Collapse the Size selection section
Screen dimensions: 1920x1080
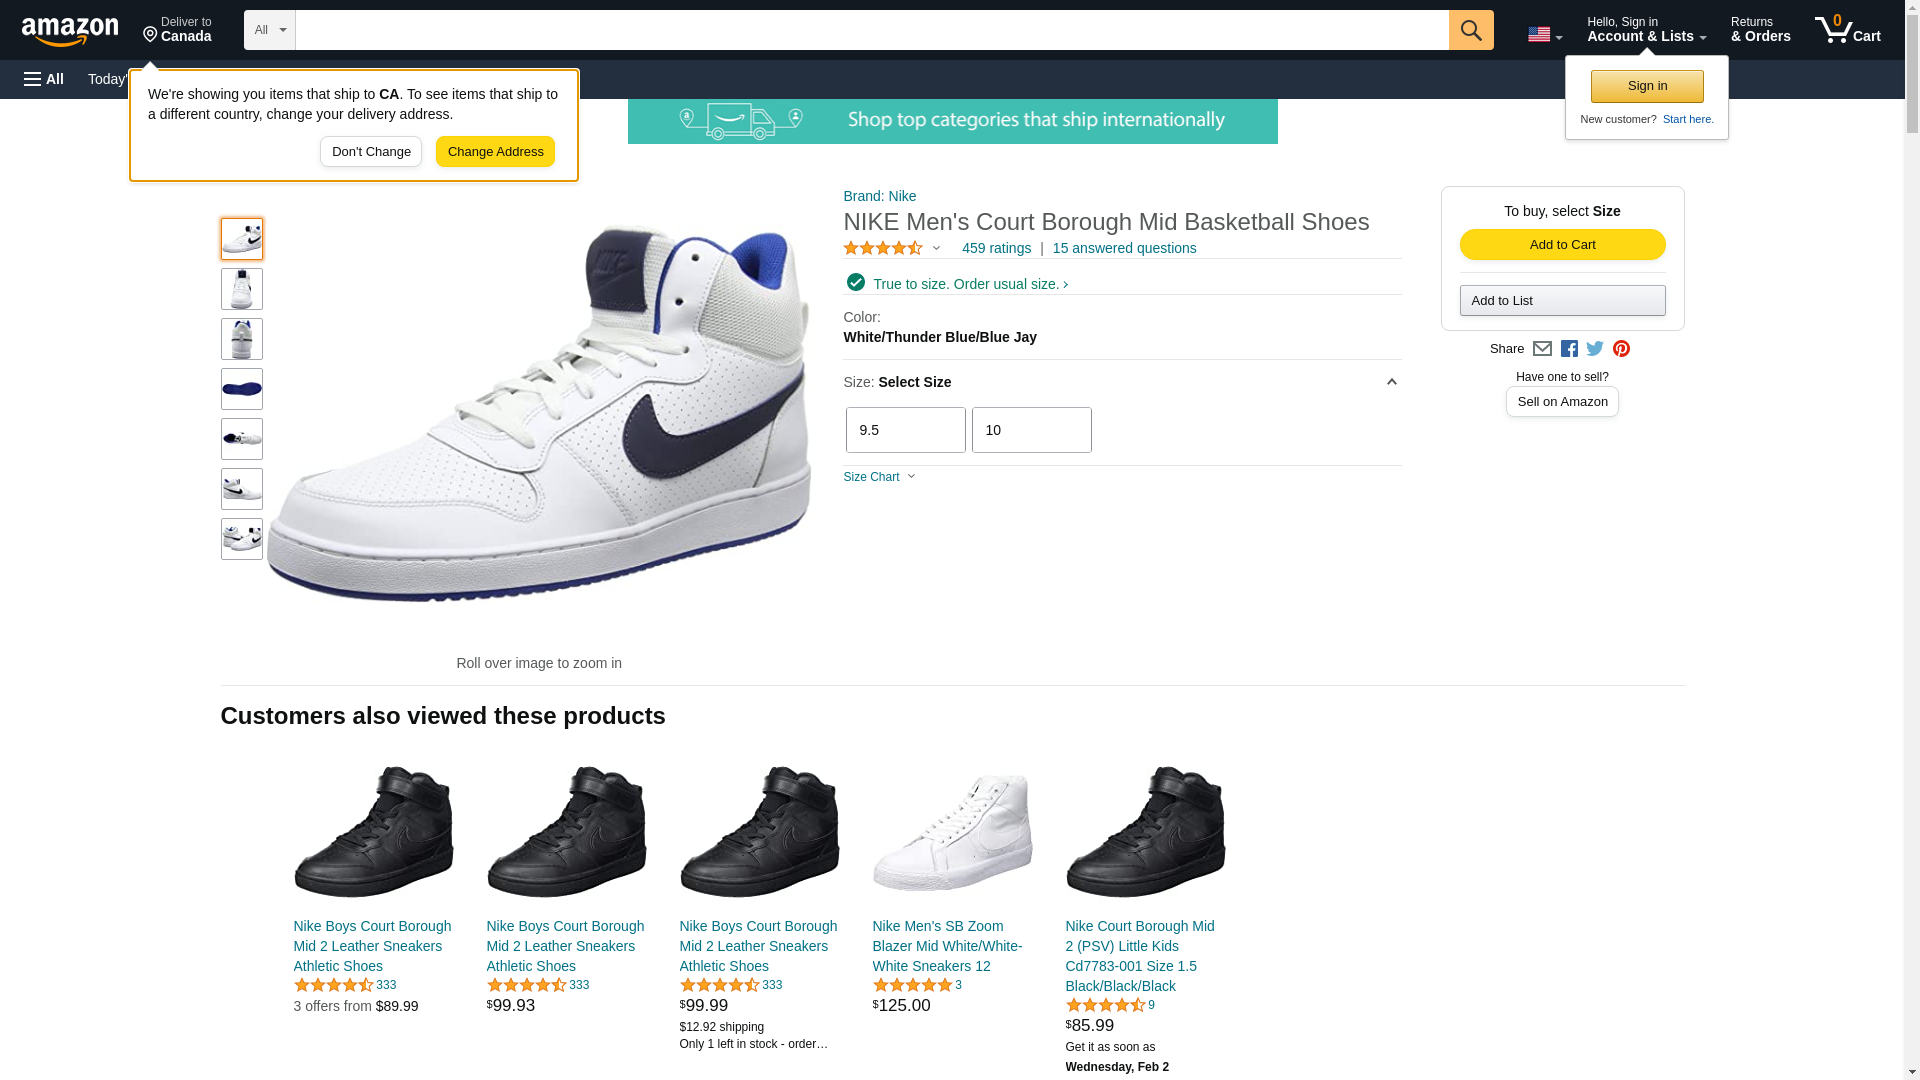click(x=1391, y=382)
